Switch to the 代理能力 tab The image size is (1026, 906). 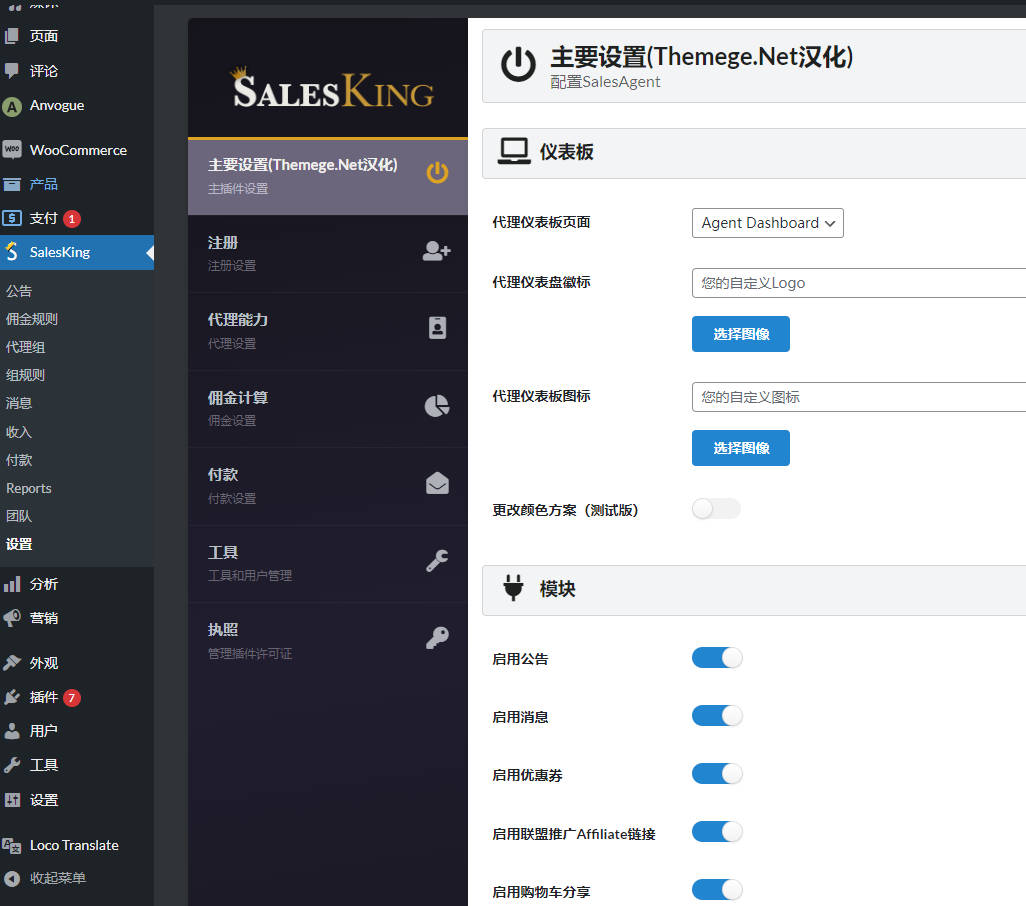point(328,331)
